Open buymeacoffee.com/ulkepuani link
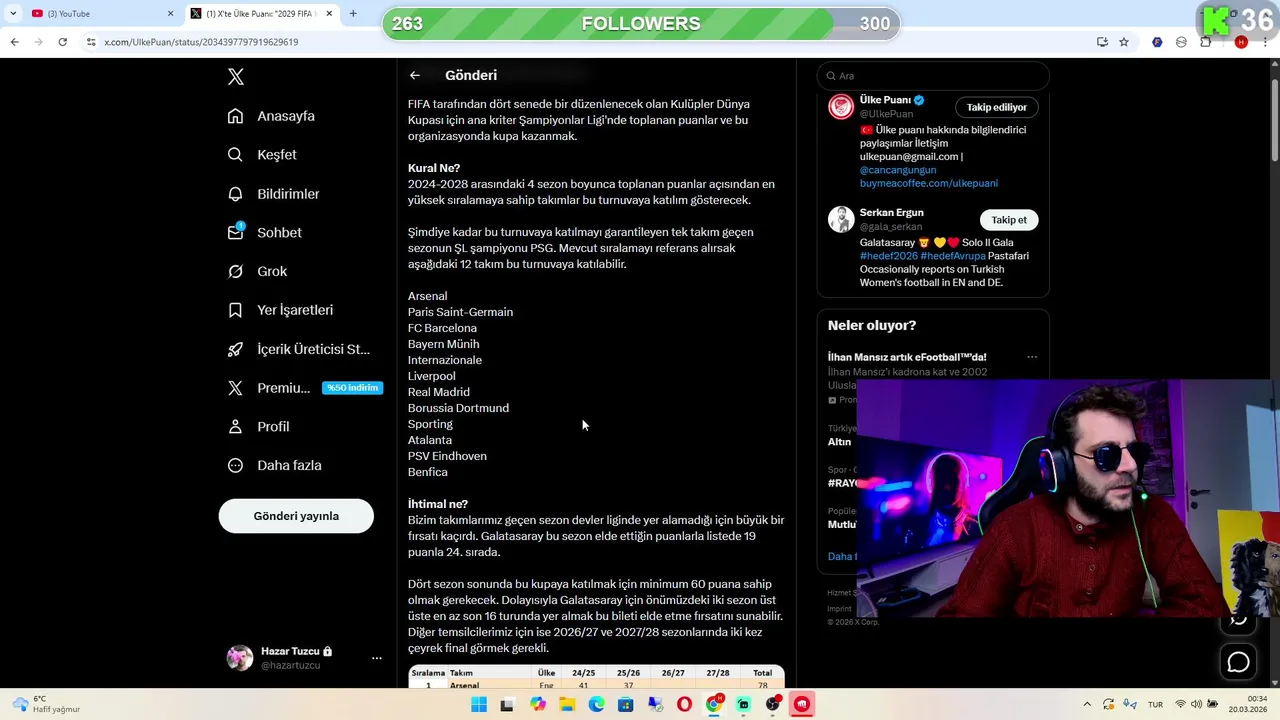Image resolution: width=1280 pixels, height=720 pixels. click(x=929, y=183)
